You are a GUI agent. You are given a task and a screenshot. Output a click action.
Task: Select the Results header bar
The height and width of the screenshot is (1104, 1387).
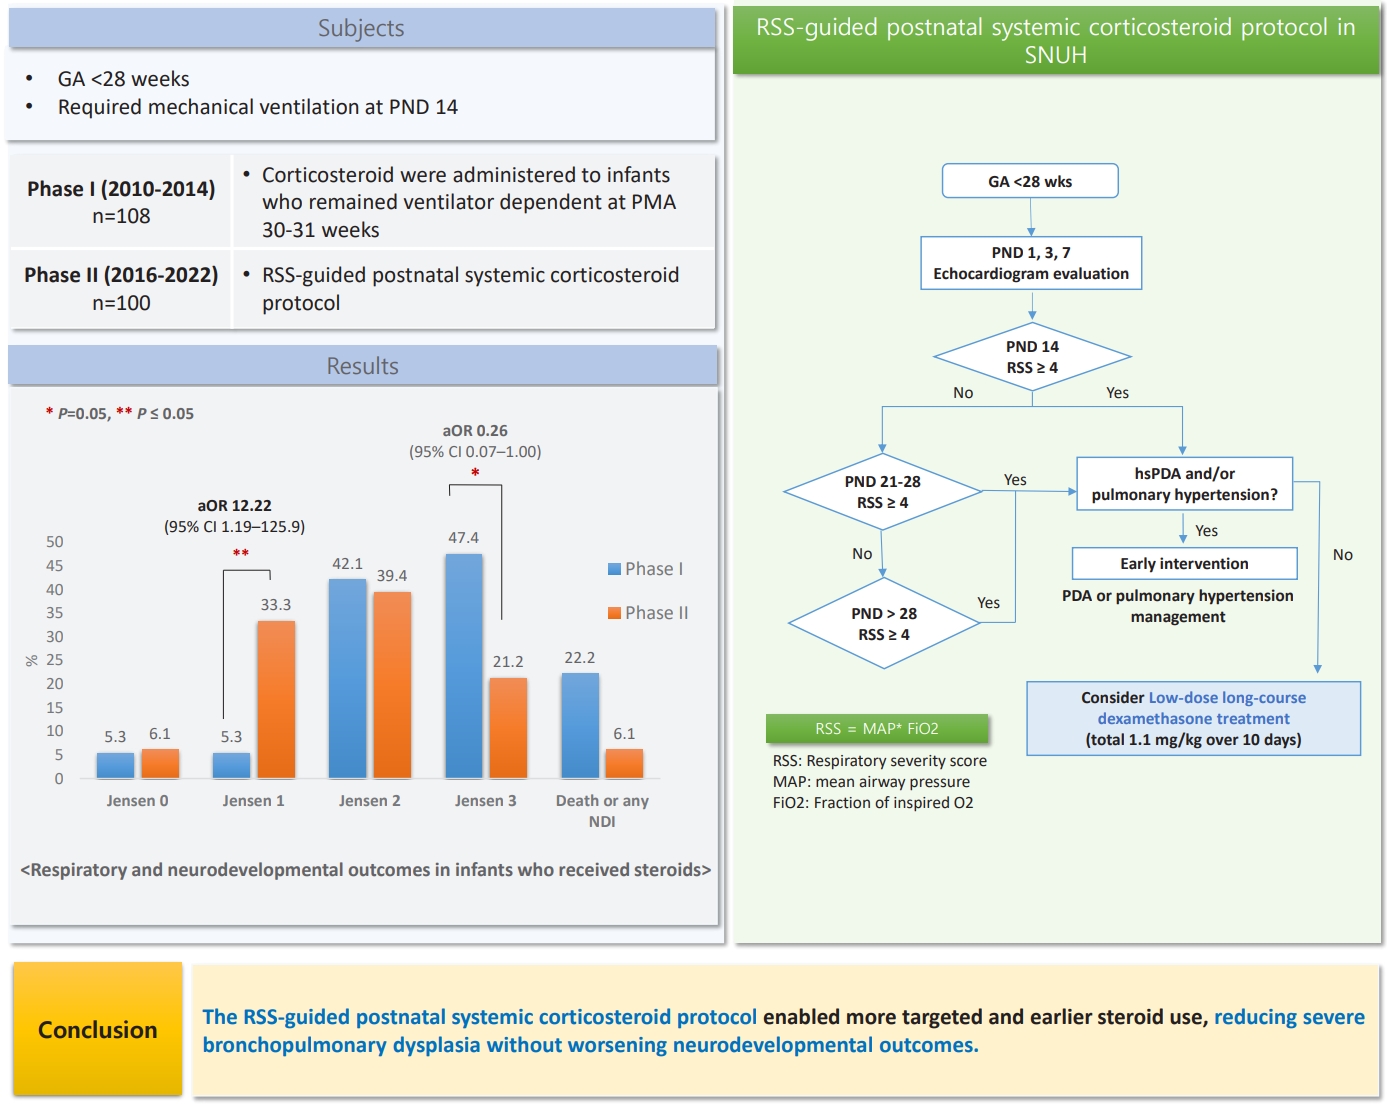pyautogui.click(x=363, y=366)
